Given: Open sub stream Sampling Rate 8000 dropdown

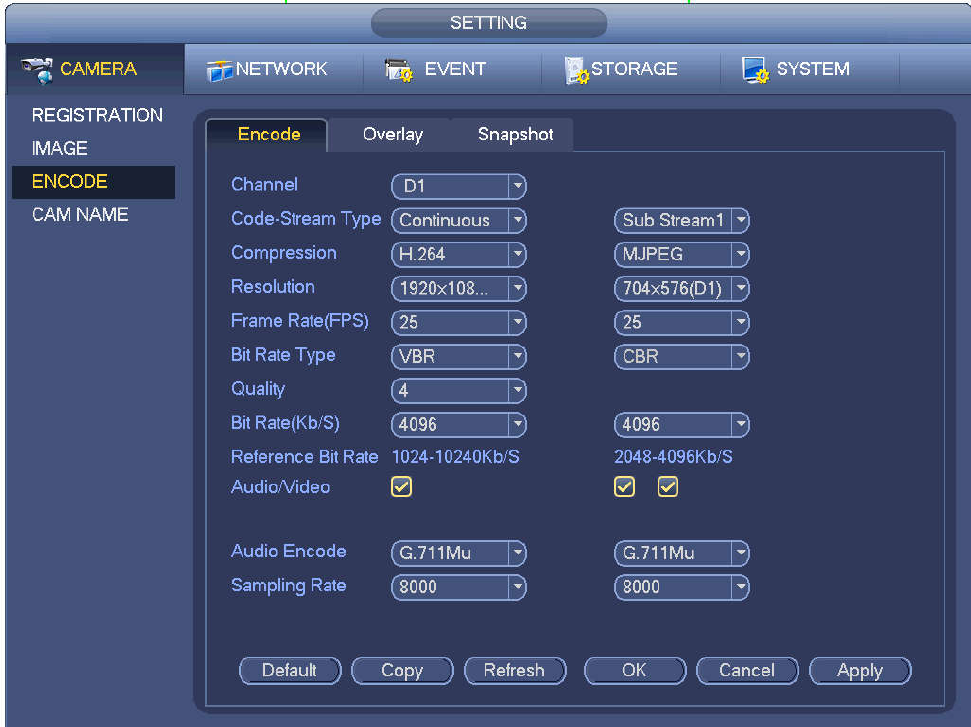Looking at the screenshot, I should pyautogui.click(x=682, y=588).
